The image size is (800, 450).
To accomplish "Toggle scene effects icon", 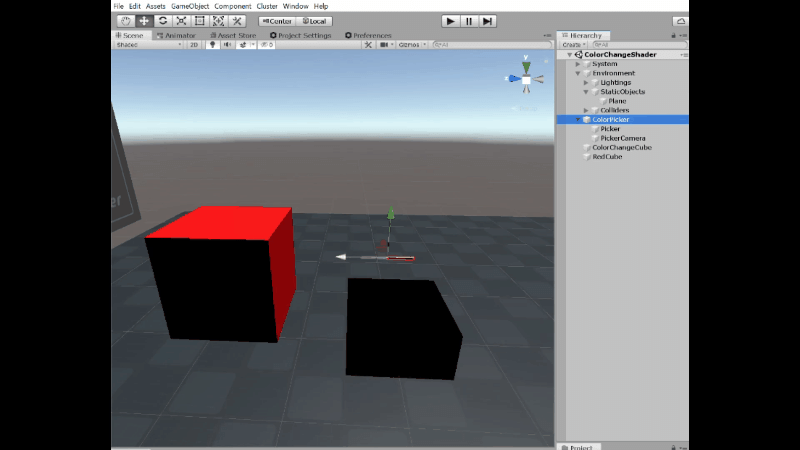I will (243, 45).
